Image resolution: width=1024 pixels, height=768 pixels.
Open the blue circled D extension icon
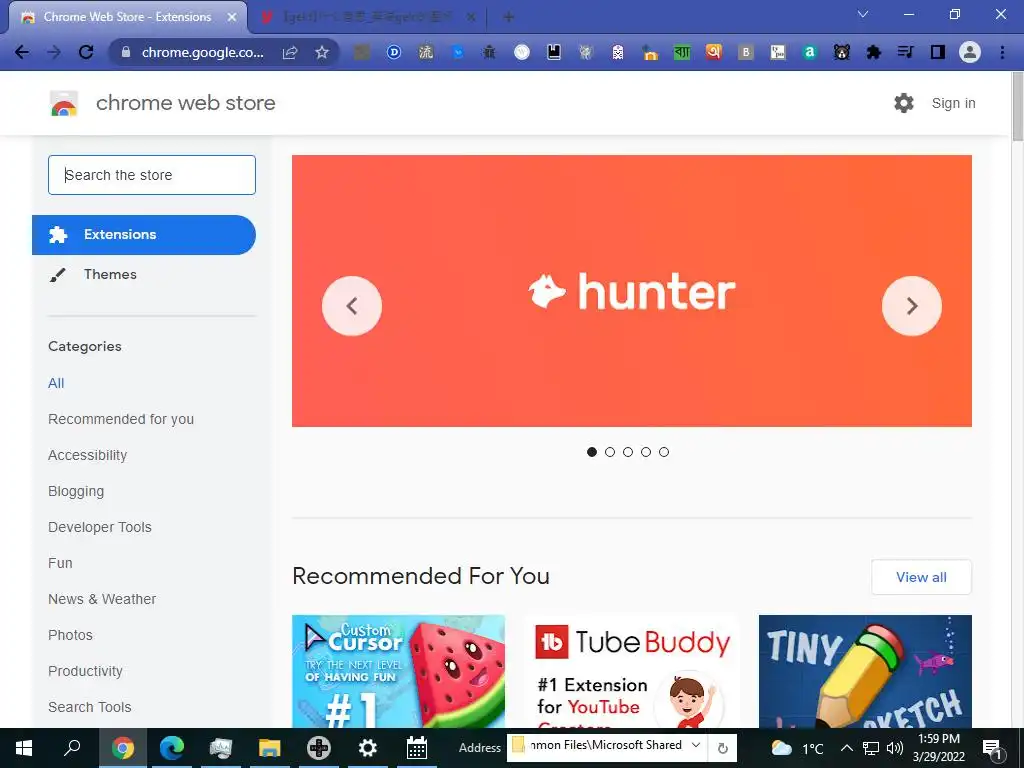(394, 52)
